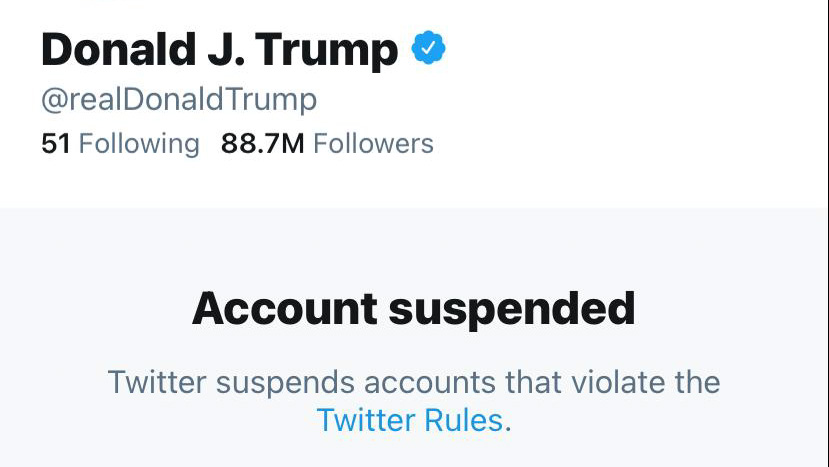Click the word suspended in the heading
The width and height of the screenshot is (829, 467).
tap(512, 310)
